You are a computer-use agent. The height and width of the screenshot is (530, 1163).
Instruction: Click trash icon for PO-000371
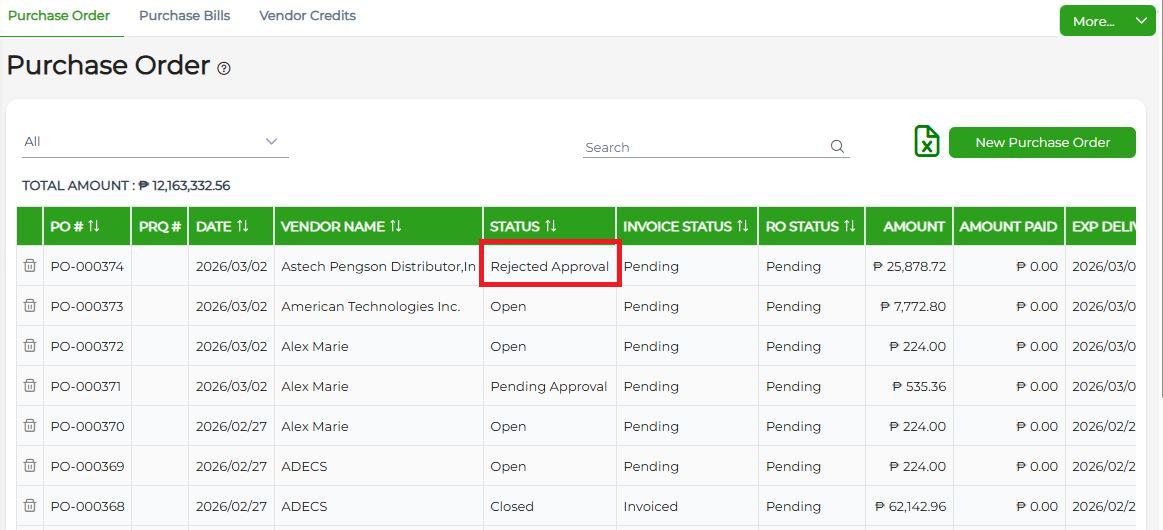[x=30, y=386]
